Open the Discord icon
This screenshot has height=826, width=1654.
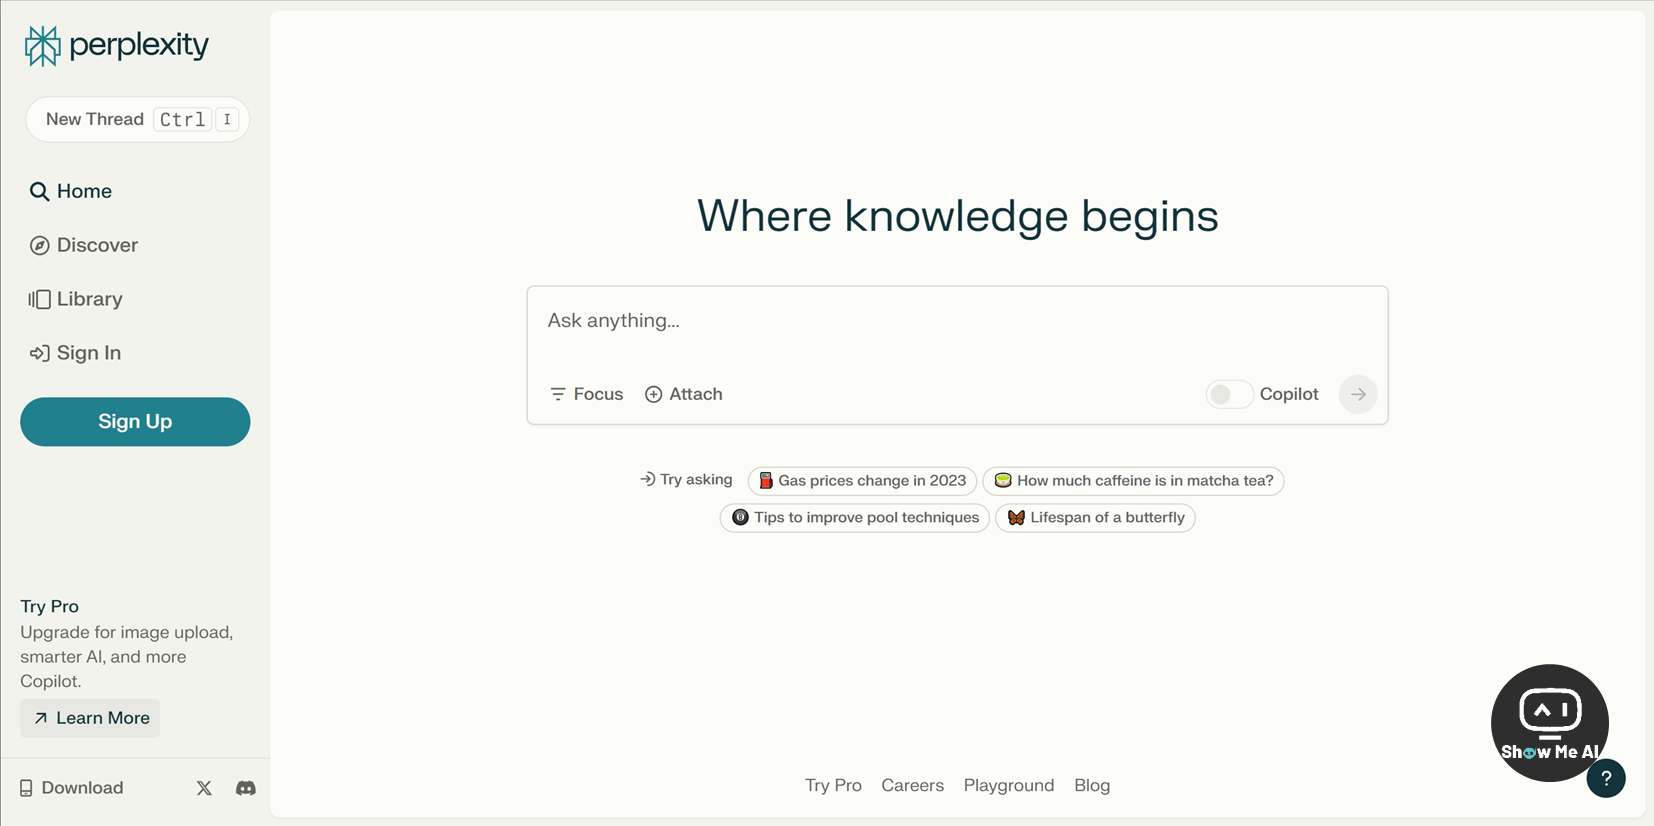pos(246,788)
